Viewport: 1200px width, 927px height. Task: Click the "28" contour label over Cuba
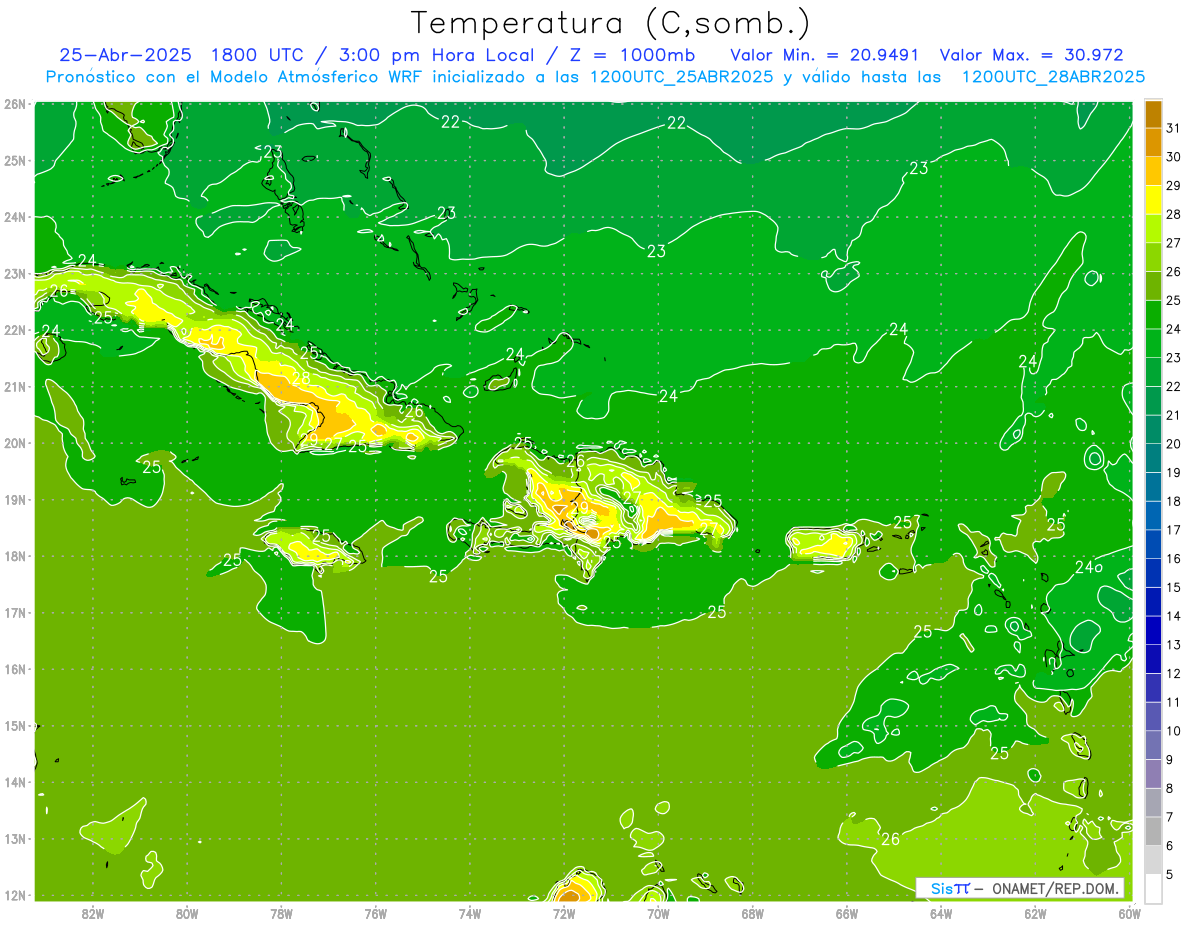(300, 379)
